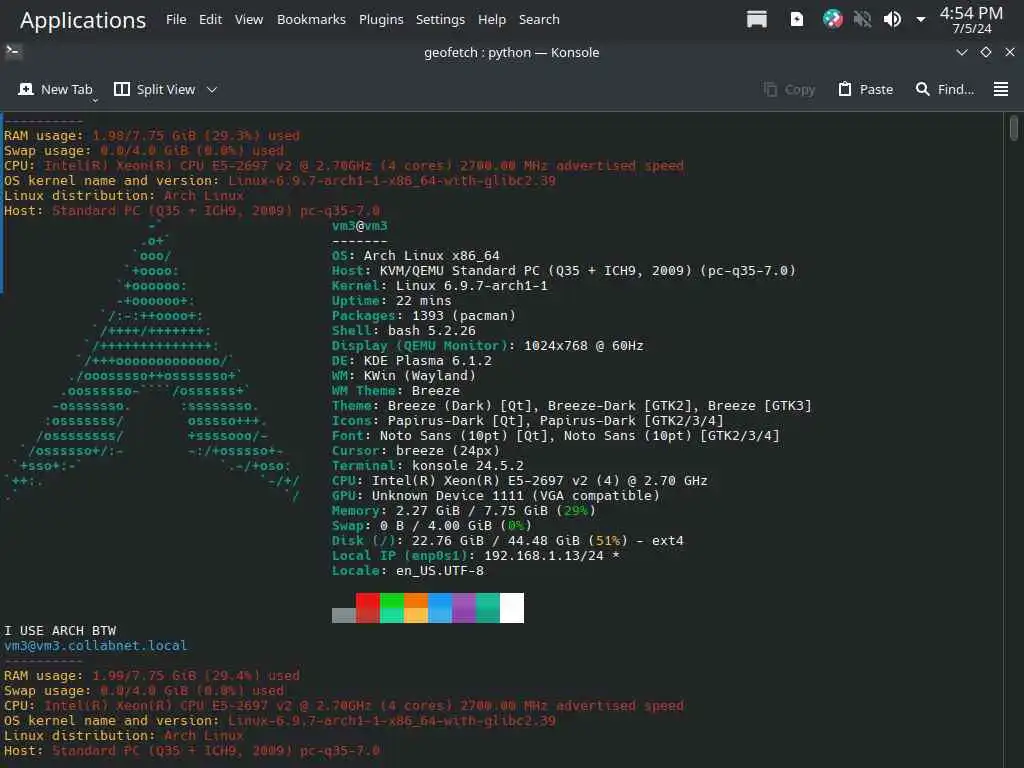Open the Applications launcher
The height and width of the screenshot is (768, 1024).
[83, 20]
